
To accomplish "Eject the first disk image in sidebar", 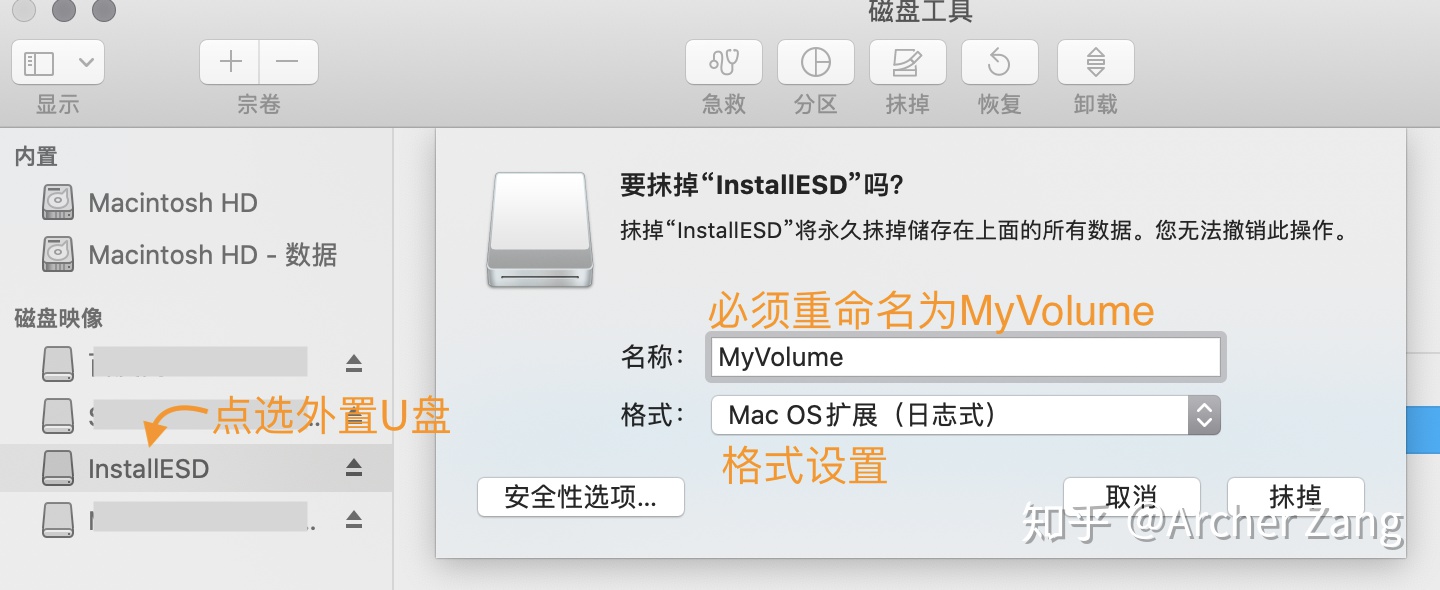I will pyautogui.click(x=354, y=363).
